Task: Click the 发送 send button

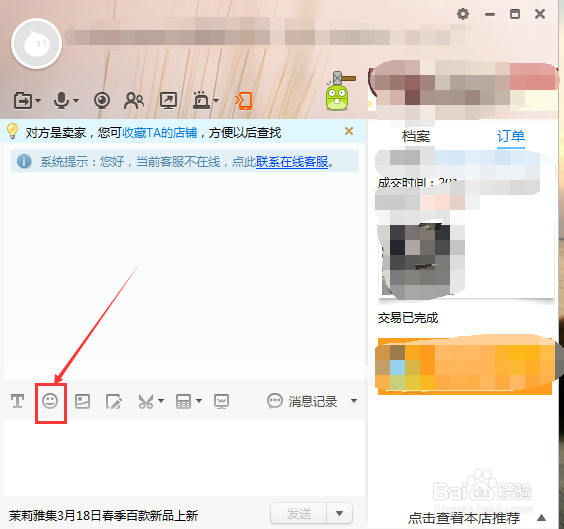Action: click(x=299, y=513)
